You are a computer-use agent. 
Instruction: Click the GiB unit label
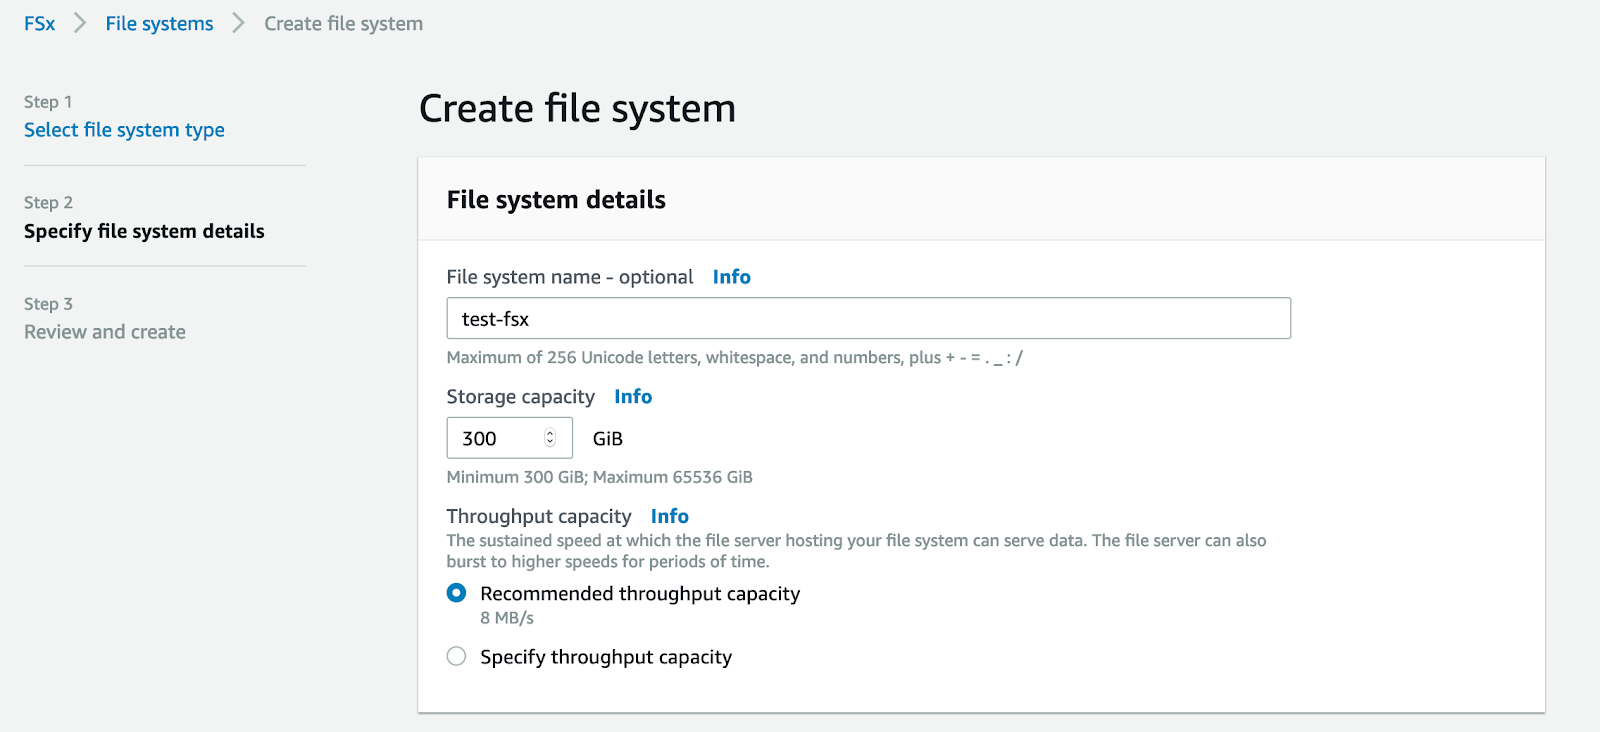click(x=608, y=439)
